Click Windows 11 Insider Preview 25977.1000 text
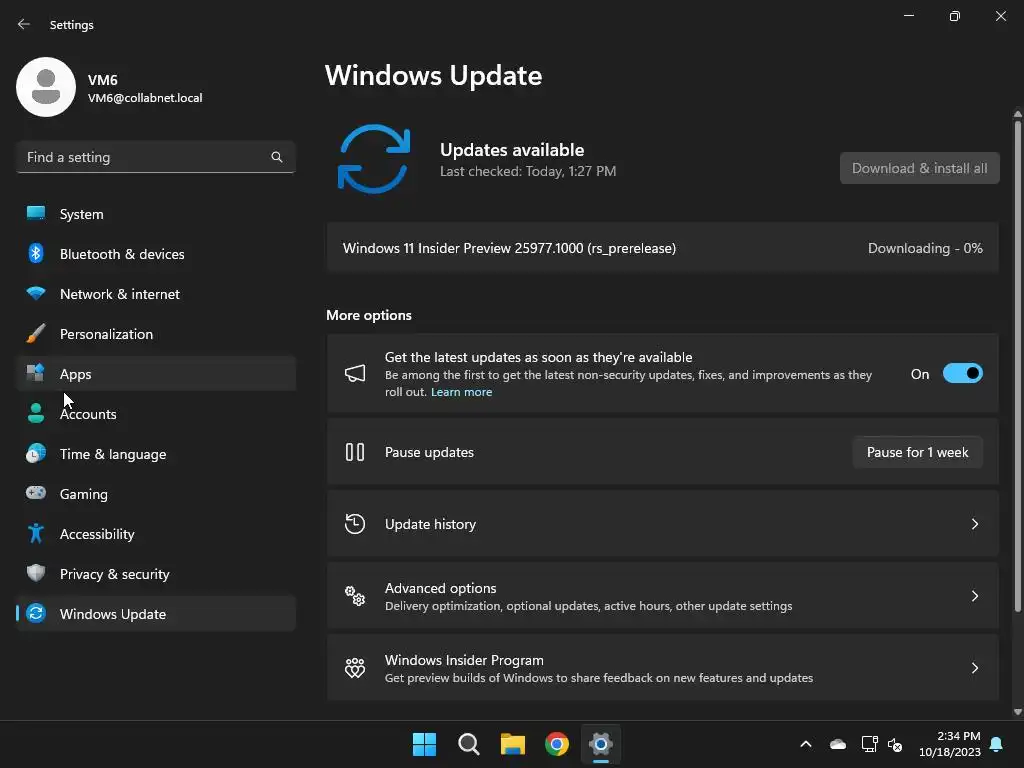This screenshot has width=1024, height=768. [509, 248]
